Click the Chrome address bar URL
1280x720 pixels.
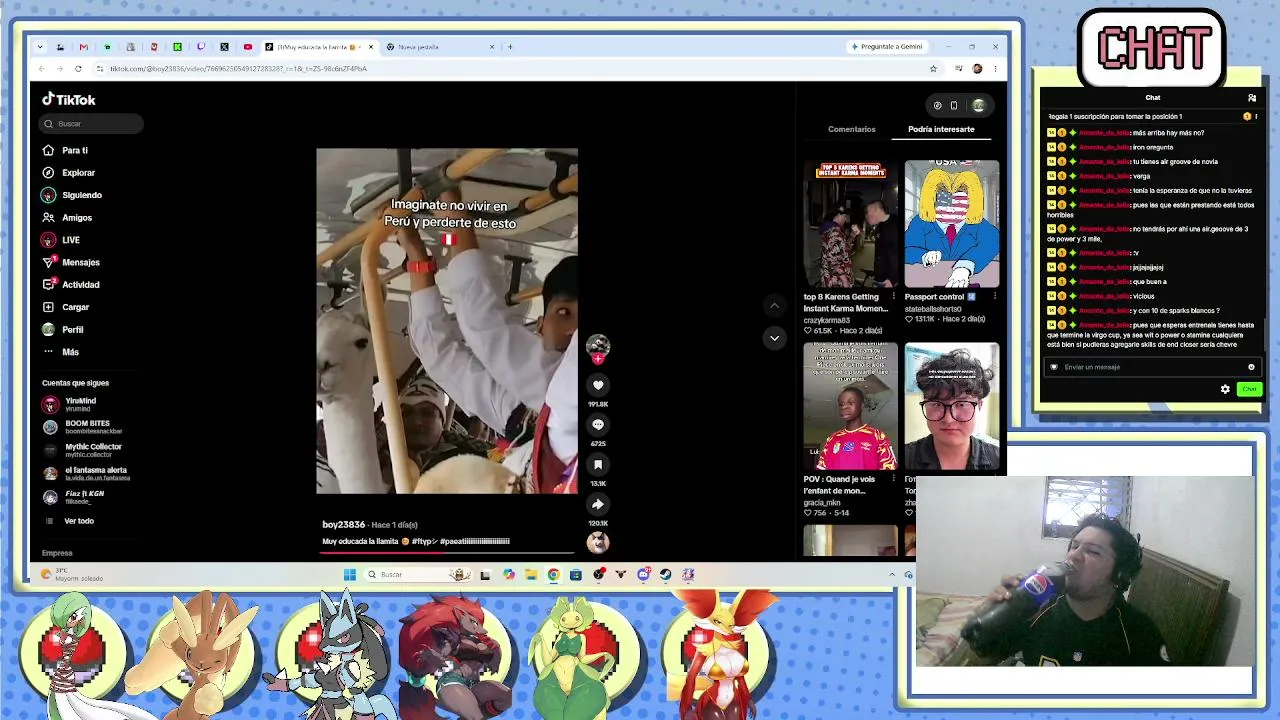[x=238, y=69]
